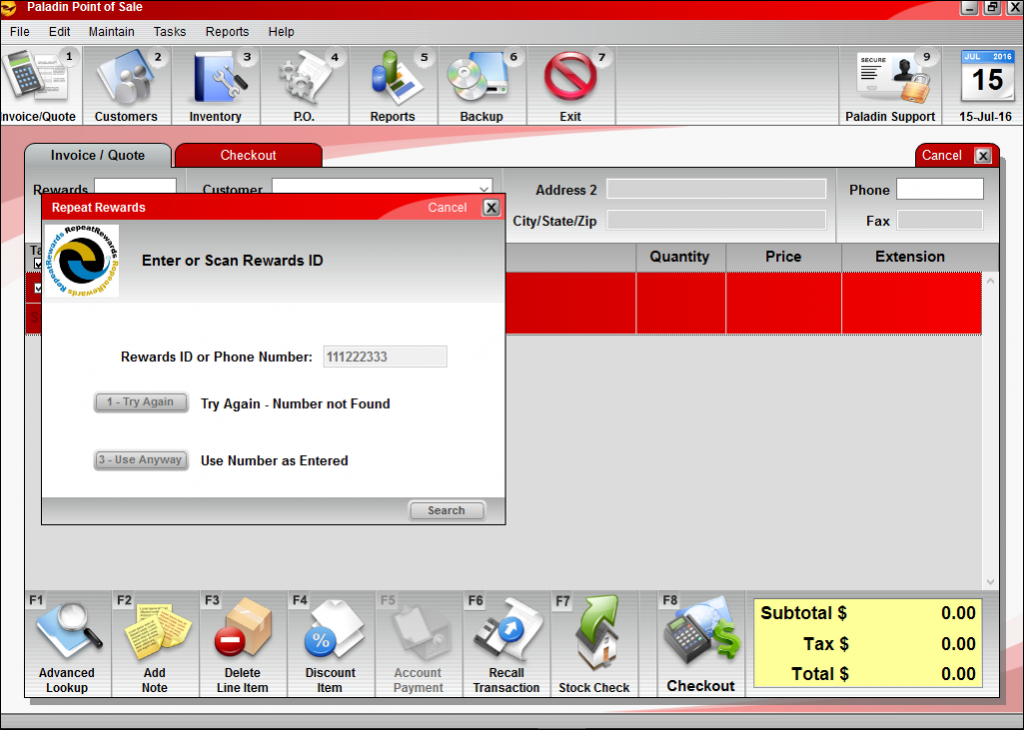This screenshot has width=1024, height=730.
Task: Open the Edit menu
Action: click(x=59, y=31)
